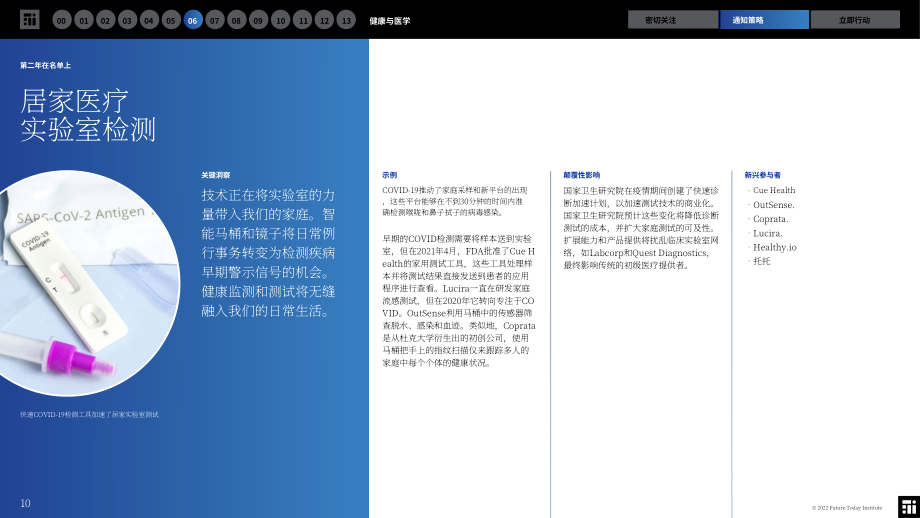The image size is (920, 518).
Task: Select the 立即行动 button
Action: [855, 19]
